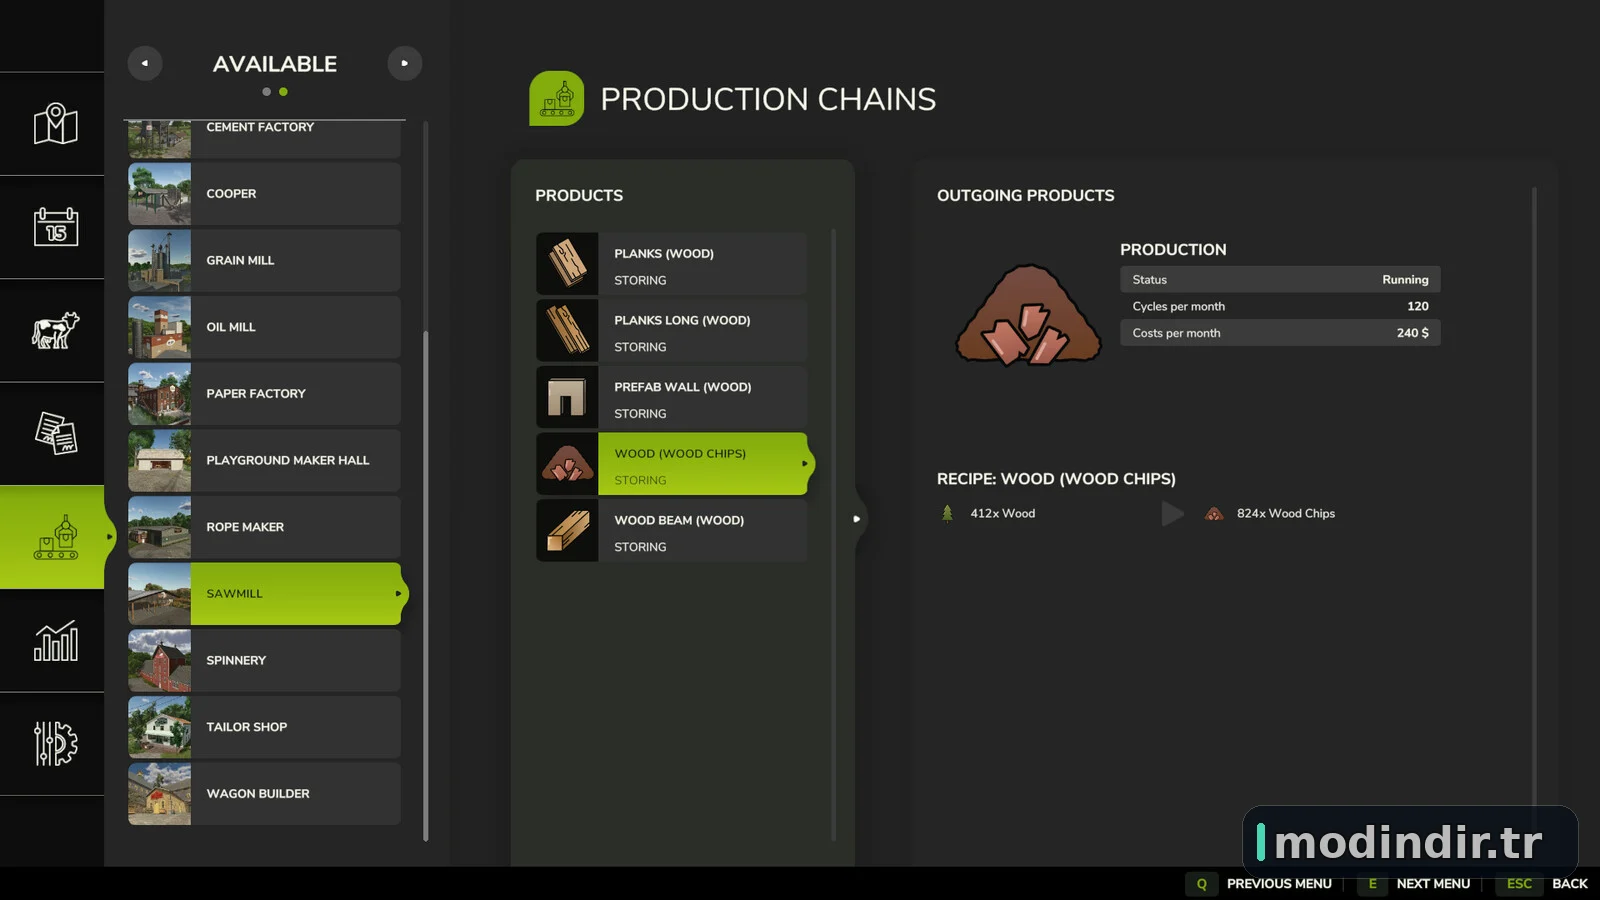Click the 824x Wood Chips recipe output
This screenshot has height=900, width=1600.
point(1270,514)
